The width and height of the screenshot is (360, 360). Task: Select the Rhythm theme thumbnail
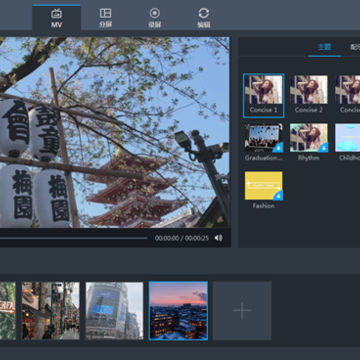[x=309, y=138]
